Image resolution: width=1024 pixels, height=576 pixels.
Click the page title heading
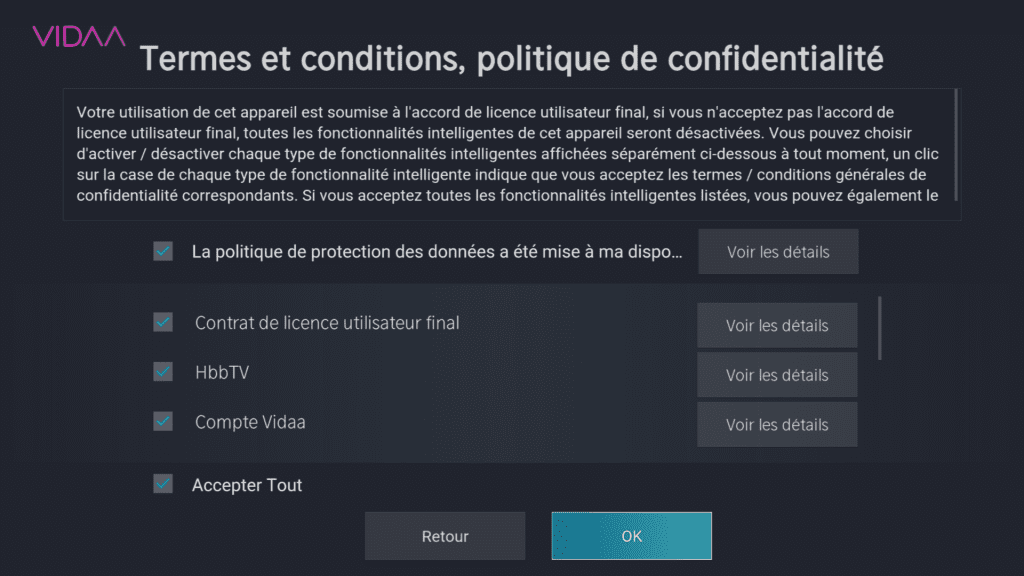[511, 59]
